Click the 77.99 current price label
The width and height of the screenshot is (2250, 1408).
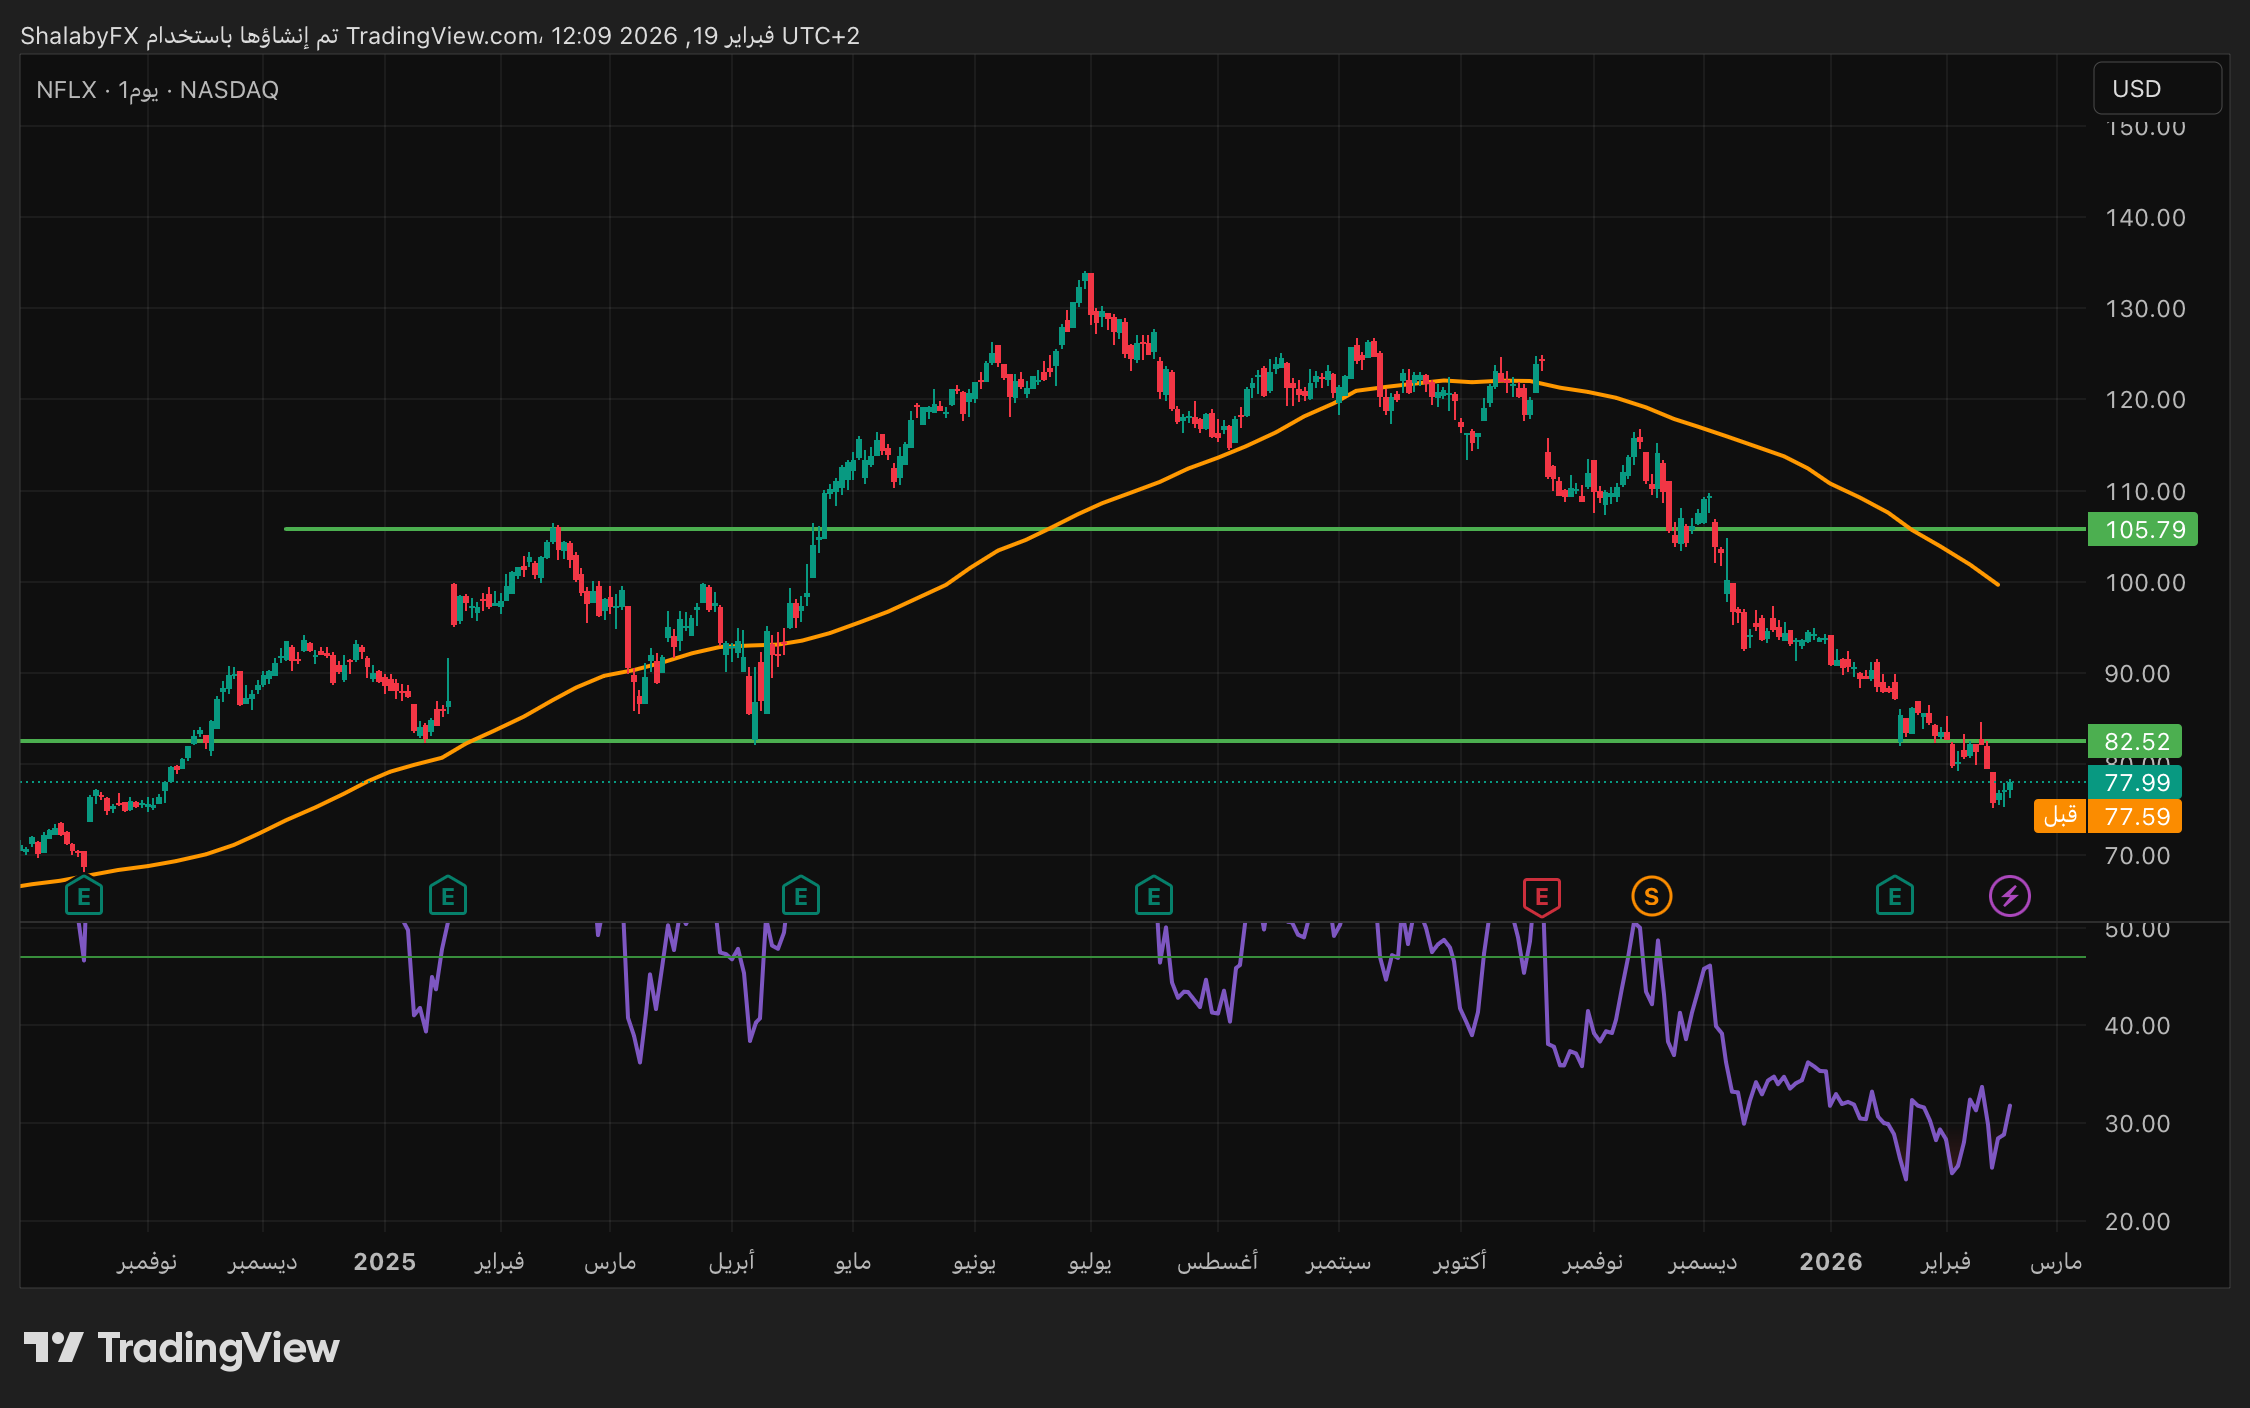coord(2136,782)
